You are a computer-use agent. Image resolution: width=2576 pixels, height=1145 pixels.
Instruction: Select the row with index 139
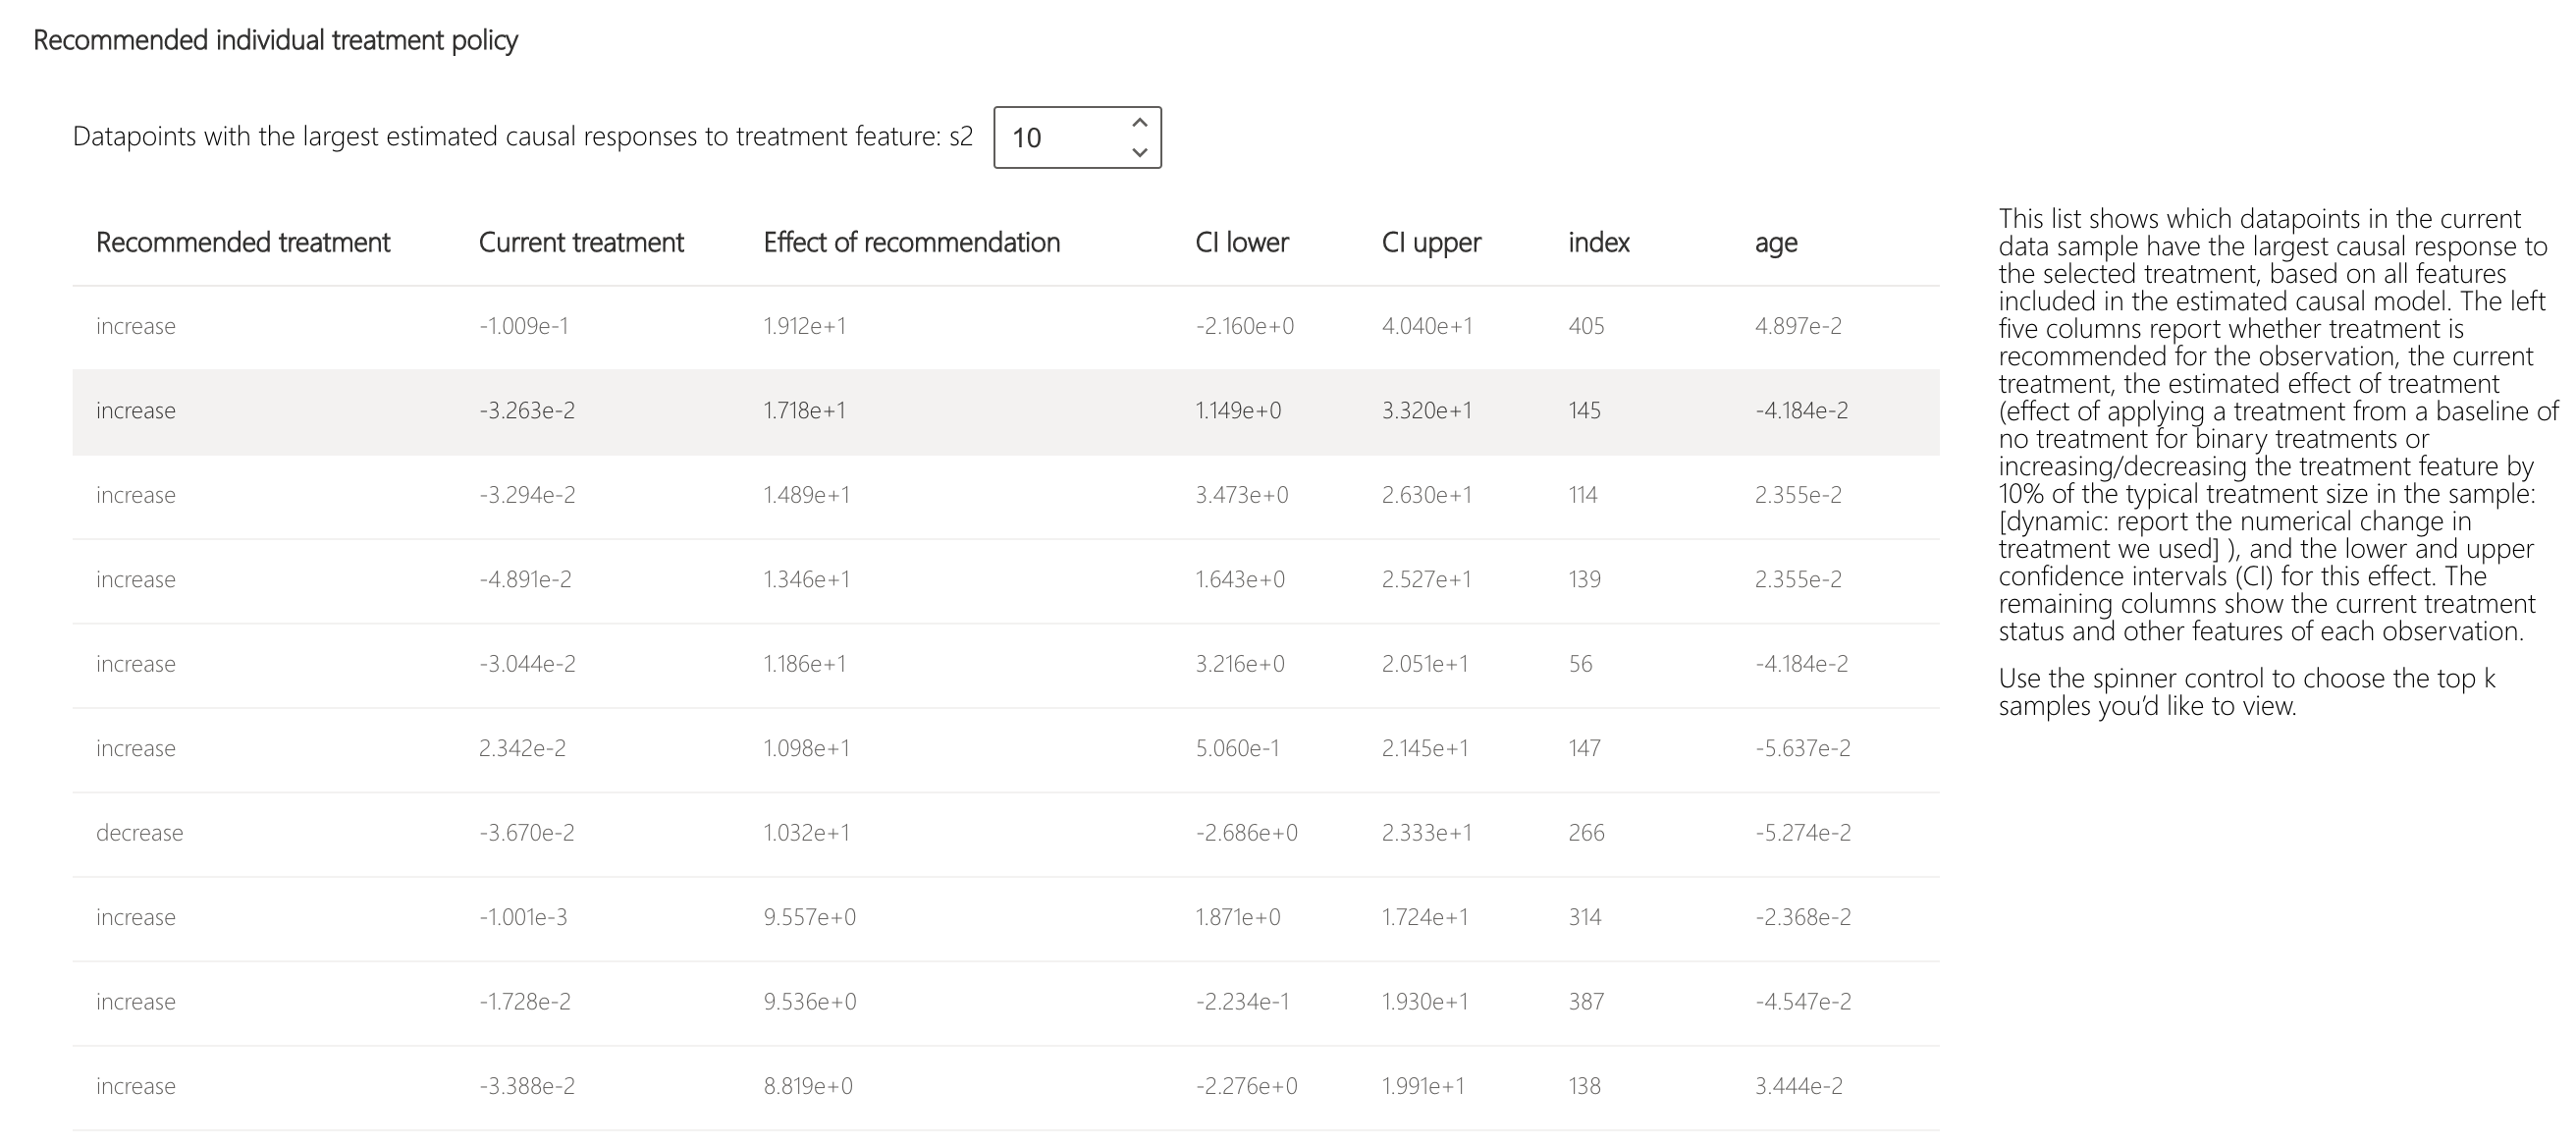1006,581
